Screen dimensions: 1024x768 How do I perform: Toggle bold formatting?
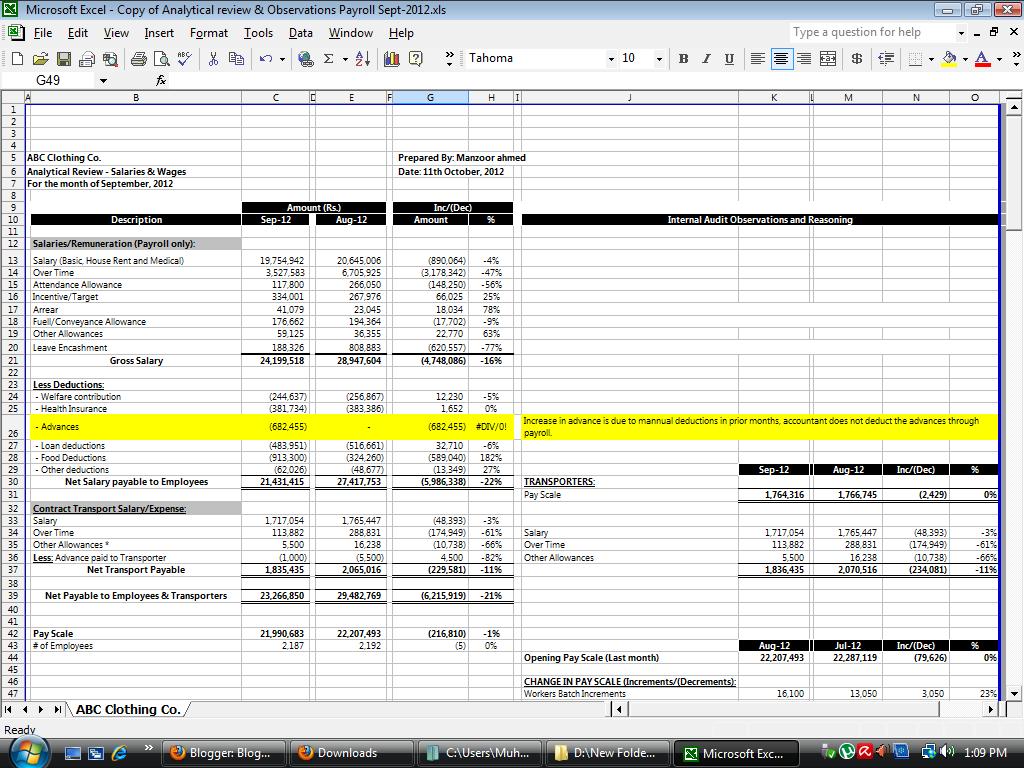click(683, 59)
